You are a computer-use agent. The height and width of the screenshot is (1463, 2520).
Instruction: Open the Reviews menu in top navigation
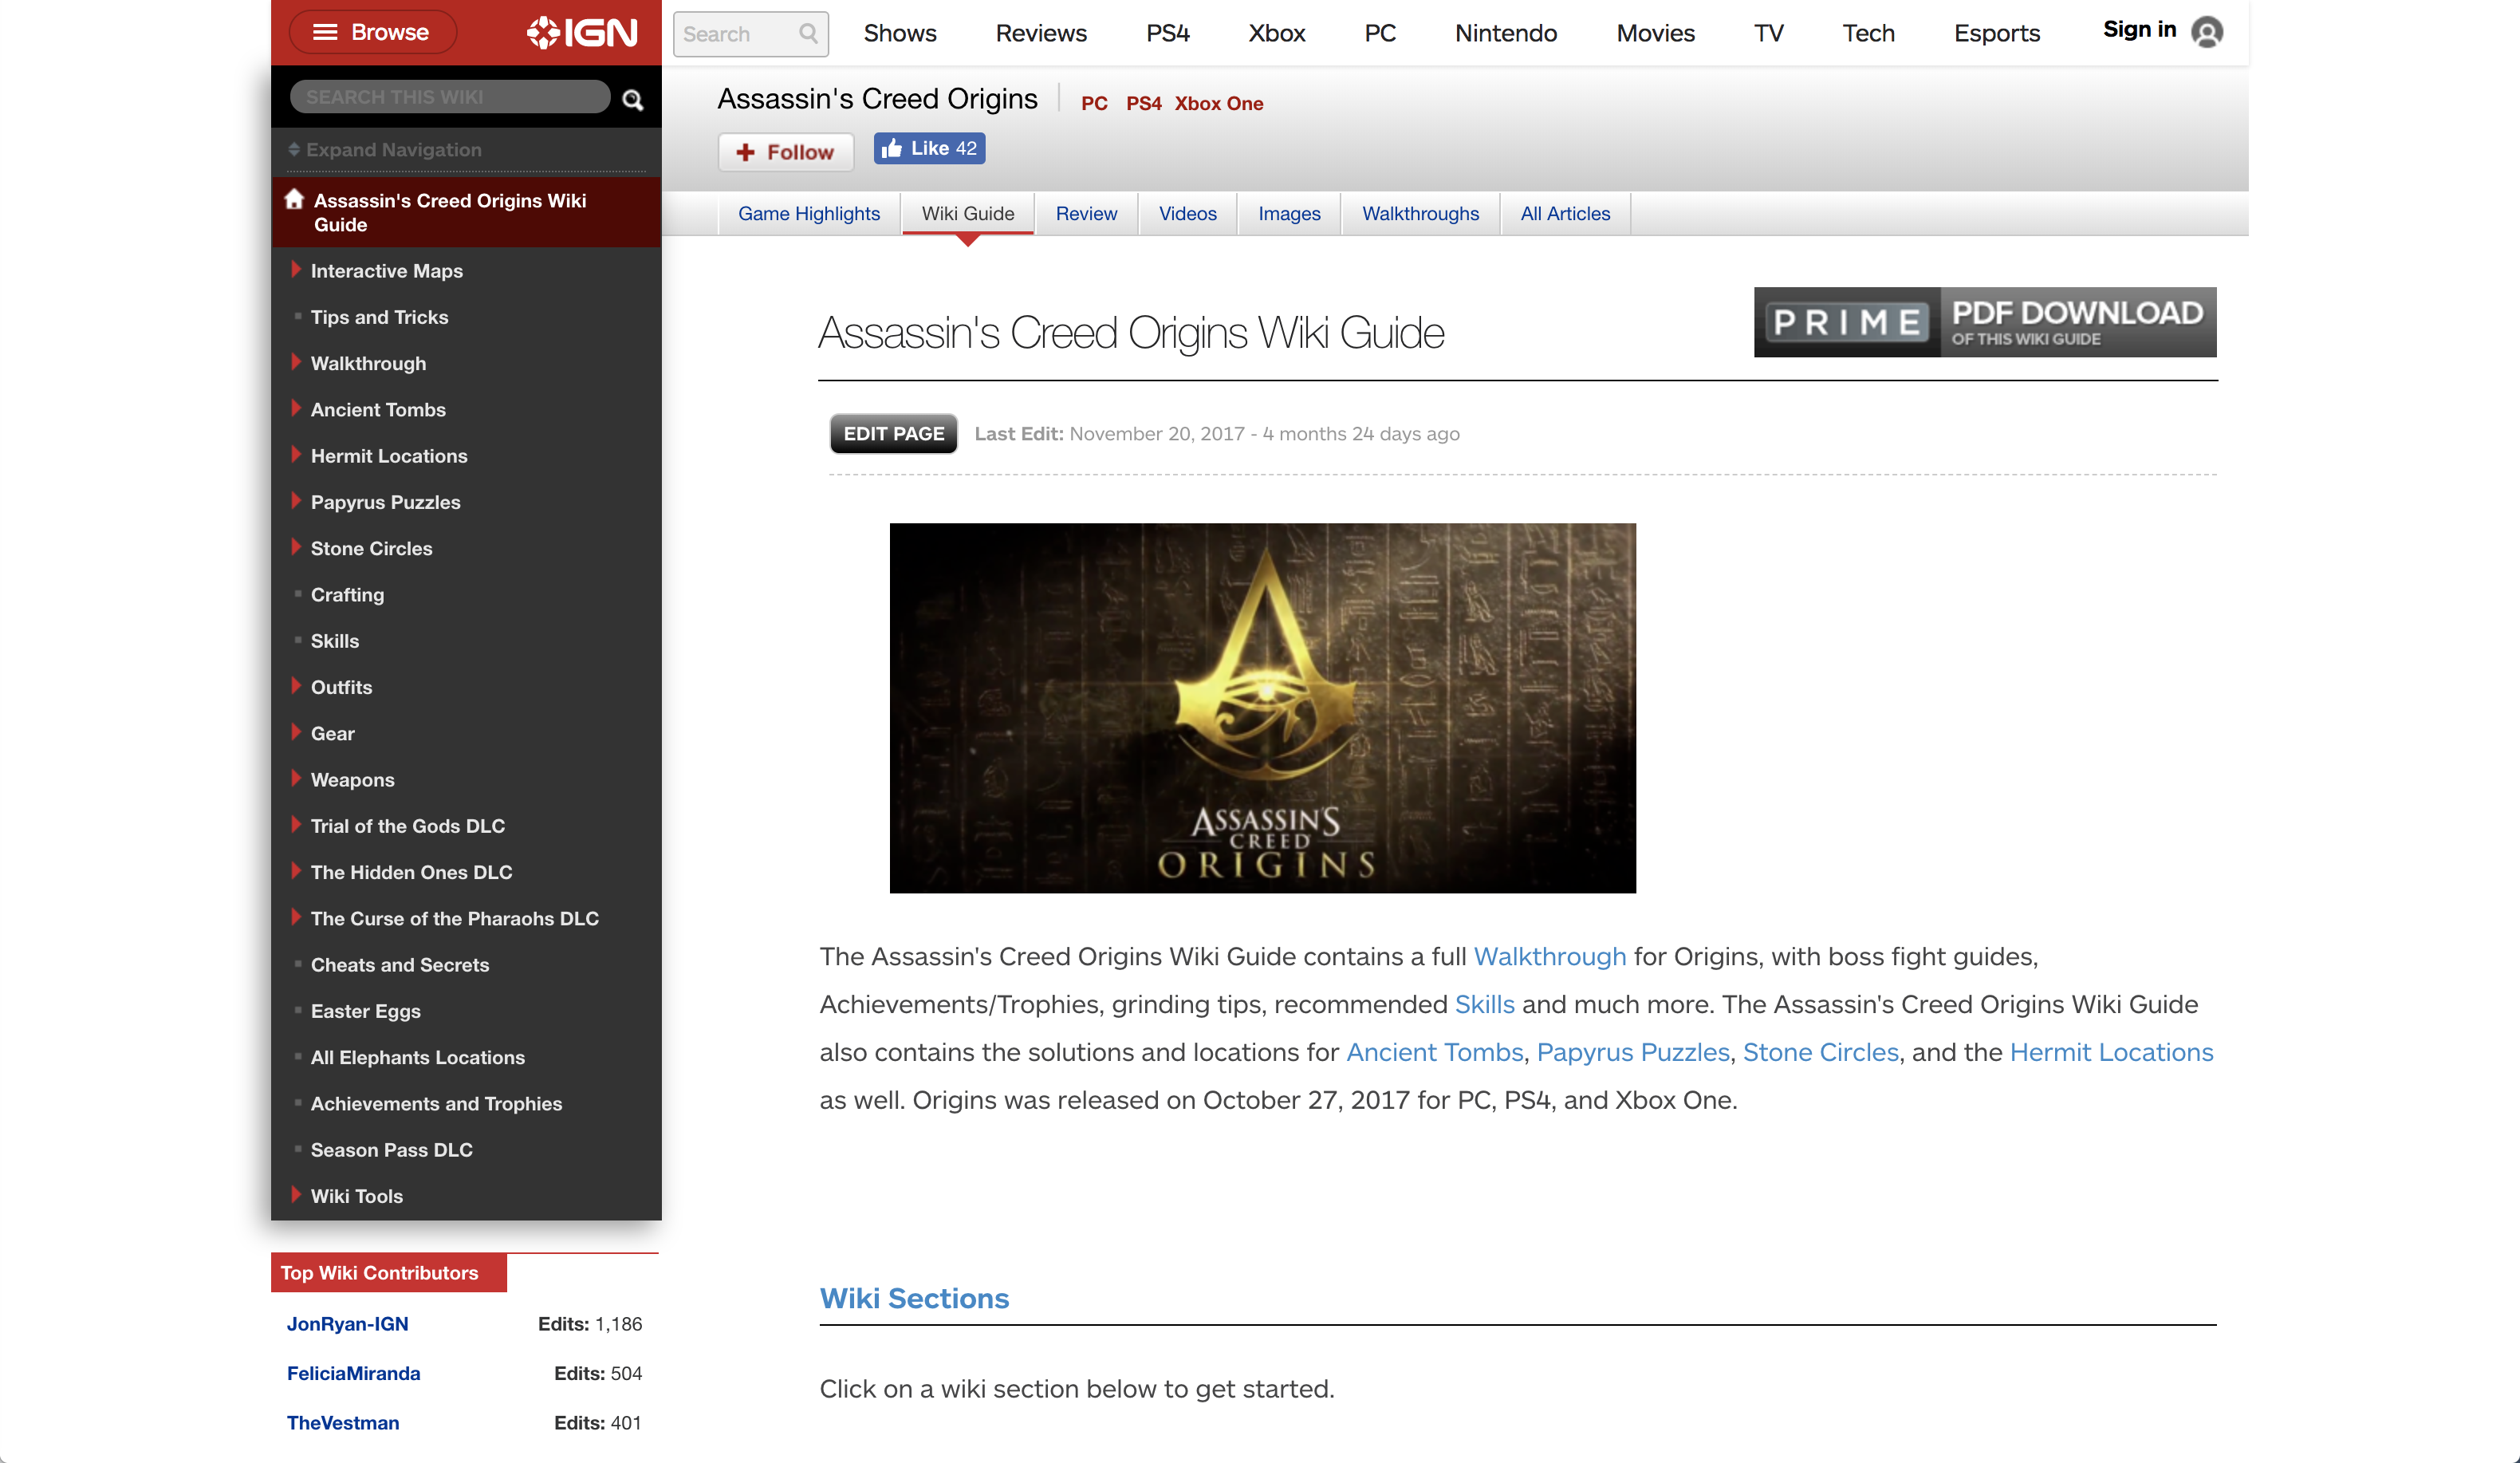pyautogui.click(x=1040, y=33)
